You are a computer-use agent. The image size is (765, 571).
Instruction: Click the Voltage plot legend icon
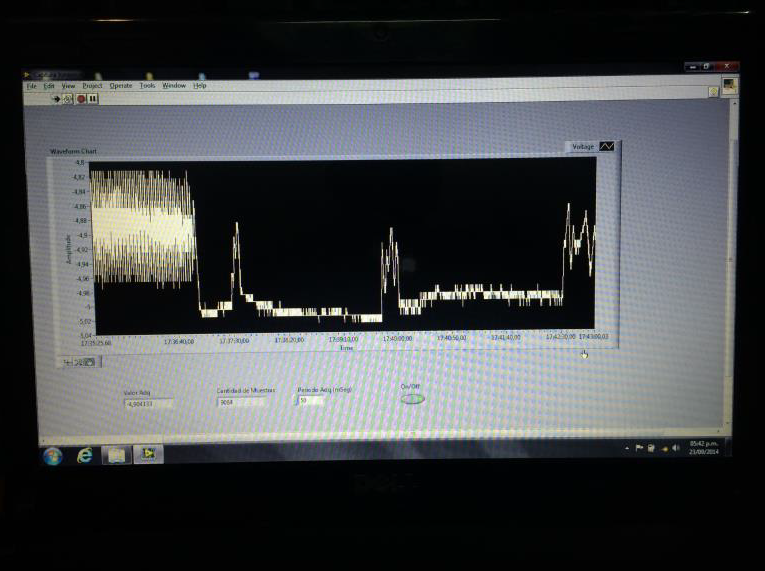pyautogui.click(x=607, y=147)
